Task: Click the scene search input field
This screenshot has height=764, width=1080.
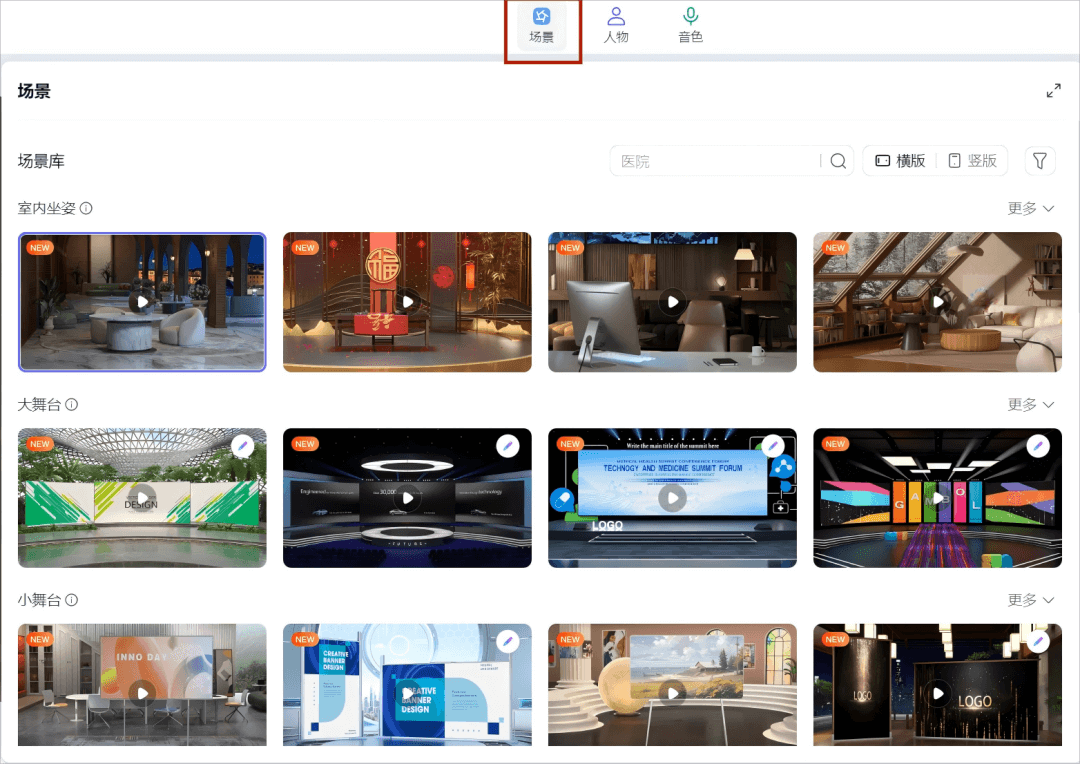Action: tap(715, 161)
